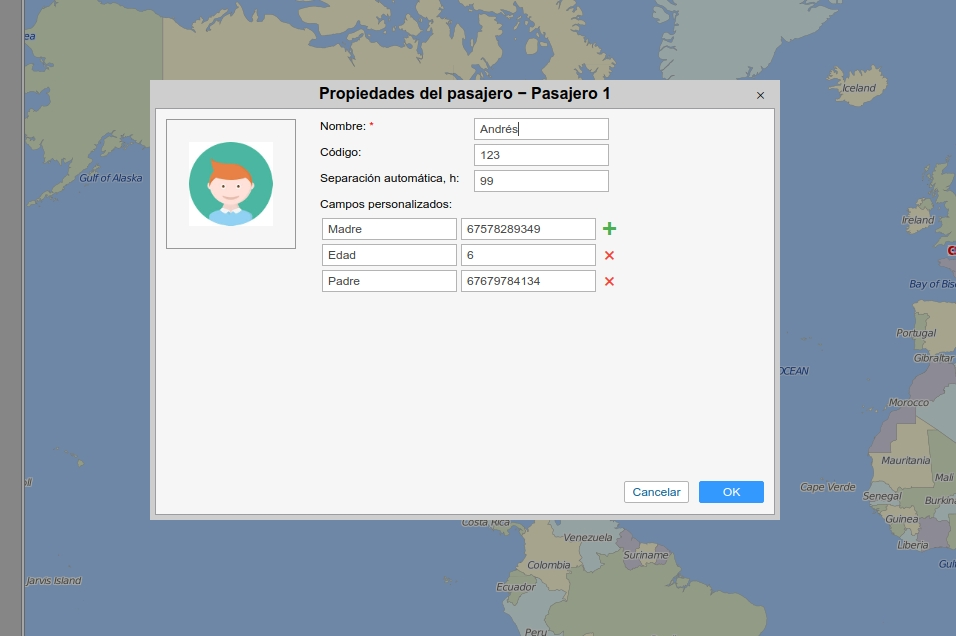Click Iceland on the background map
The height and width of the screenshot is (636, 956).
pyautogui.click(x=859, y=88)
